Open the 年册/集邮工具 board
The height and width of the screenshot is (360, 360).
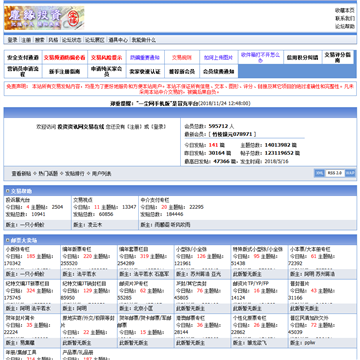[21, 352]
